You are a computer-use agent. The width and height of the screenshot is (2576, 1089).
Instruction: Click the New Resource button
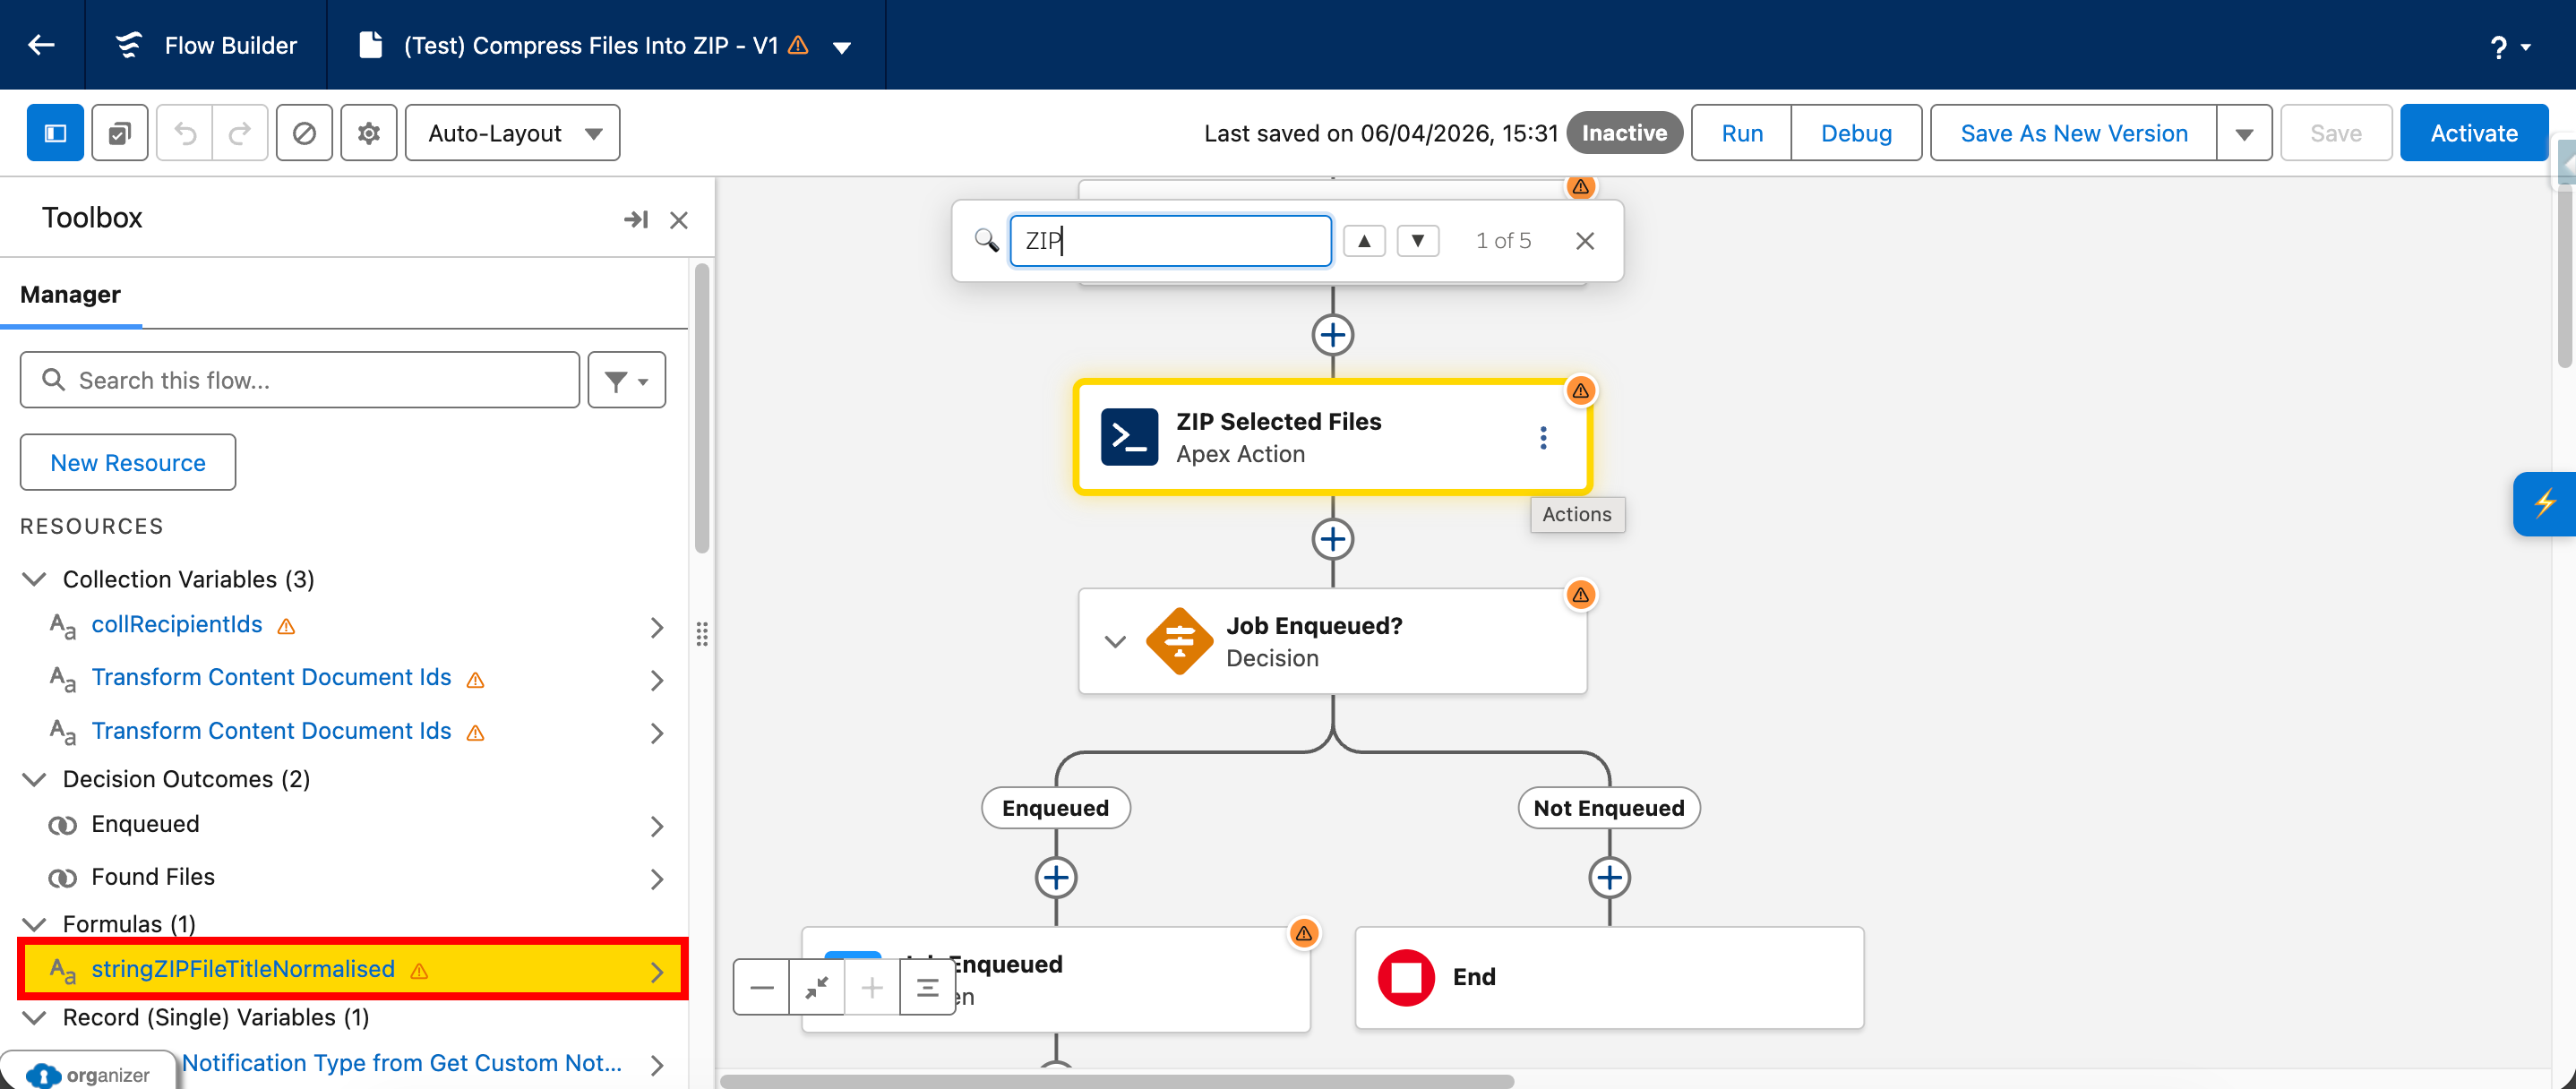pyautogui.click(x=127, y=462)
